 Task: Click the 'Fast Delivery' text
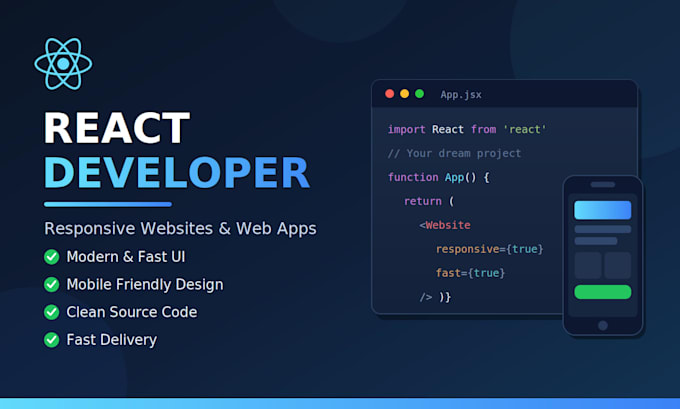tap(111, 340)
